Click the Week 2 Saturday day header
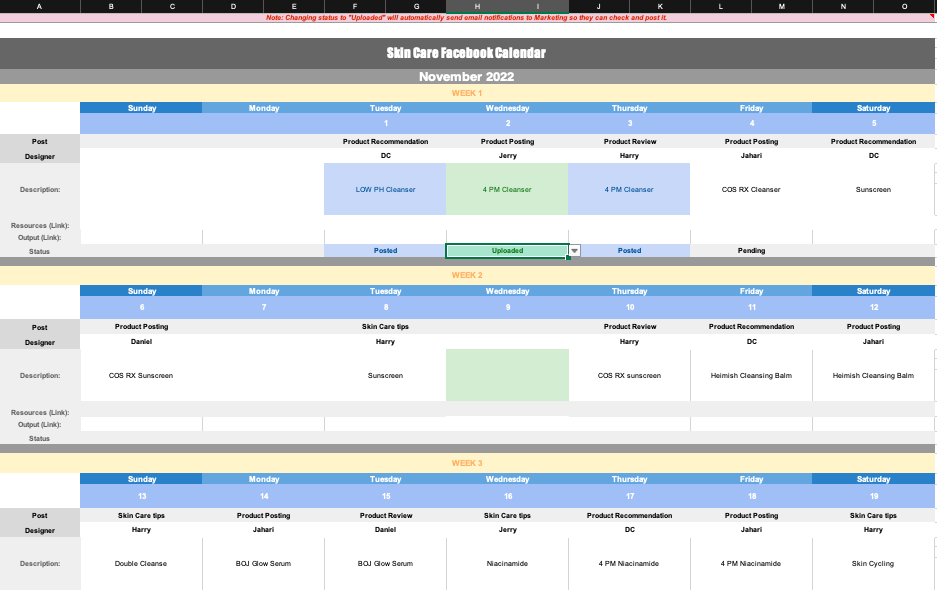The height and width of the screenshot is (590, 937). tap(874, 291)
